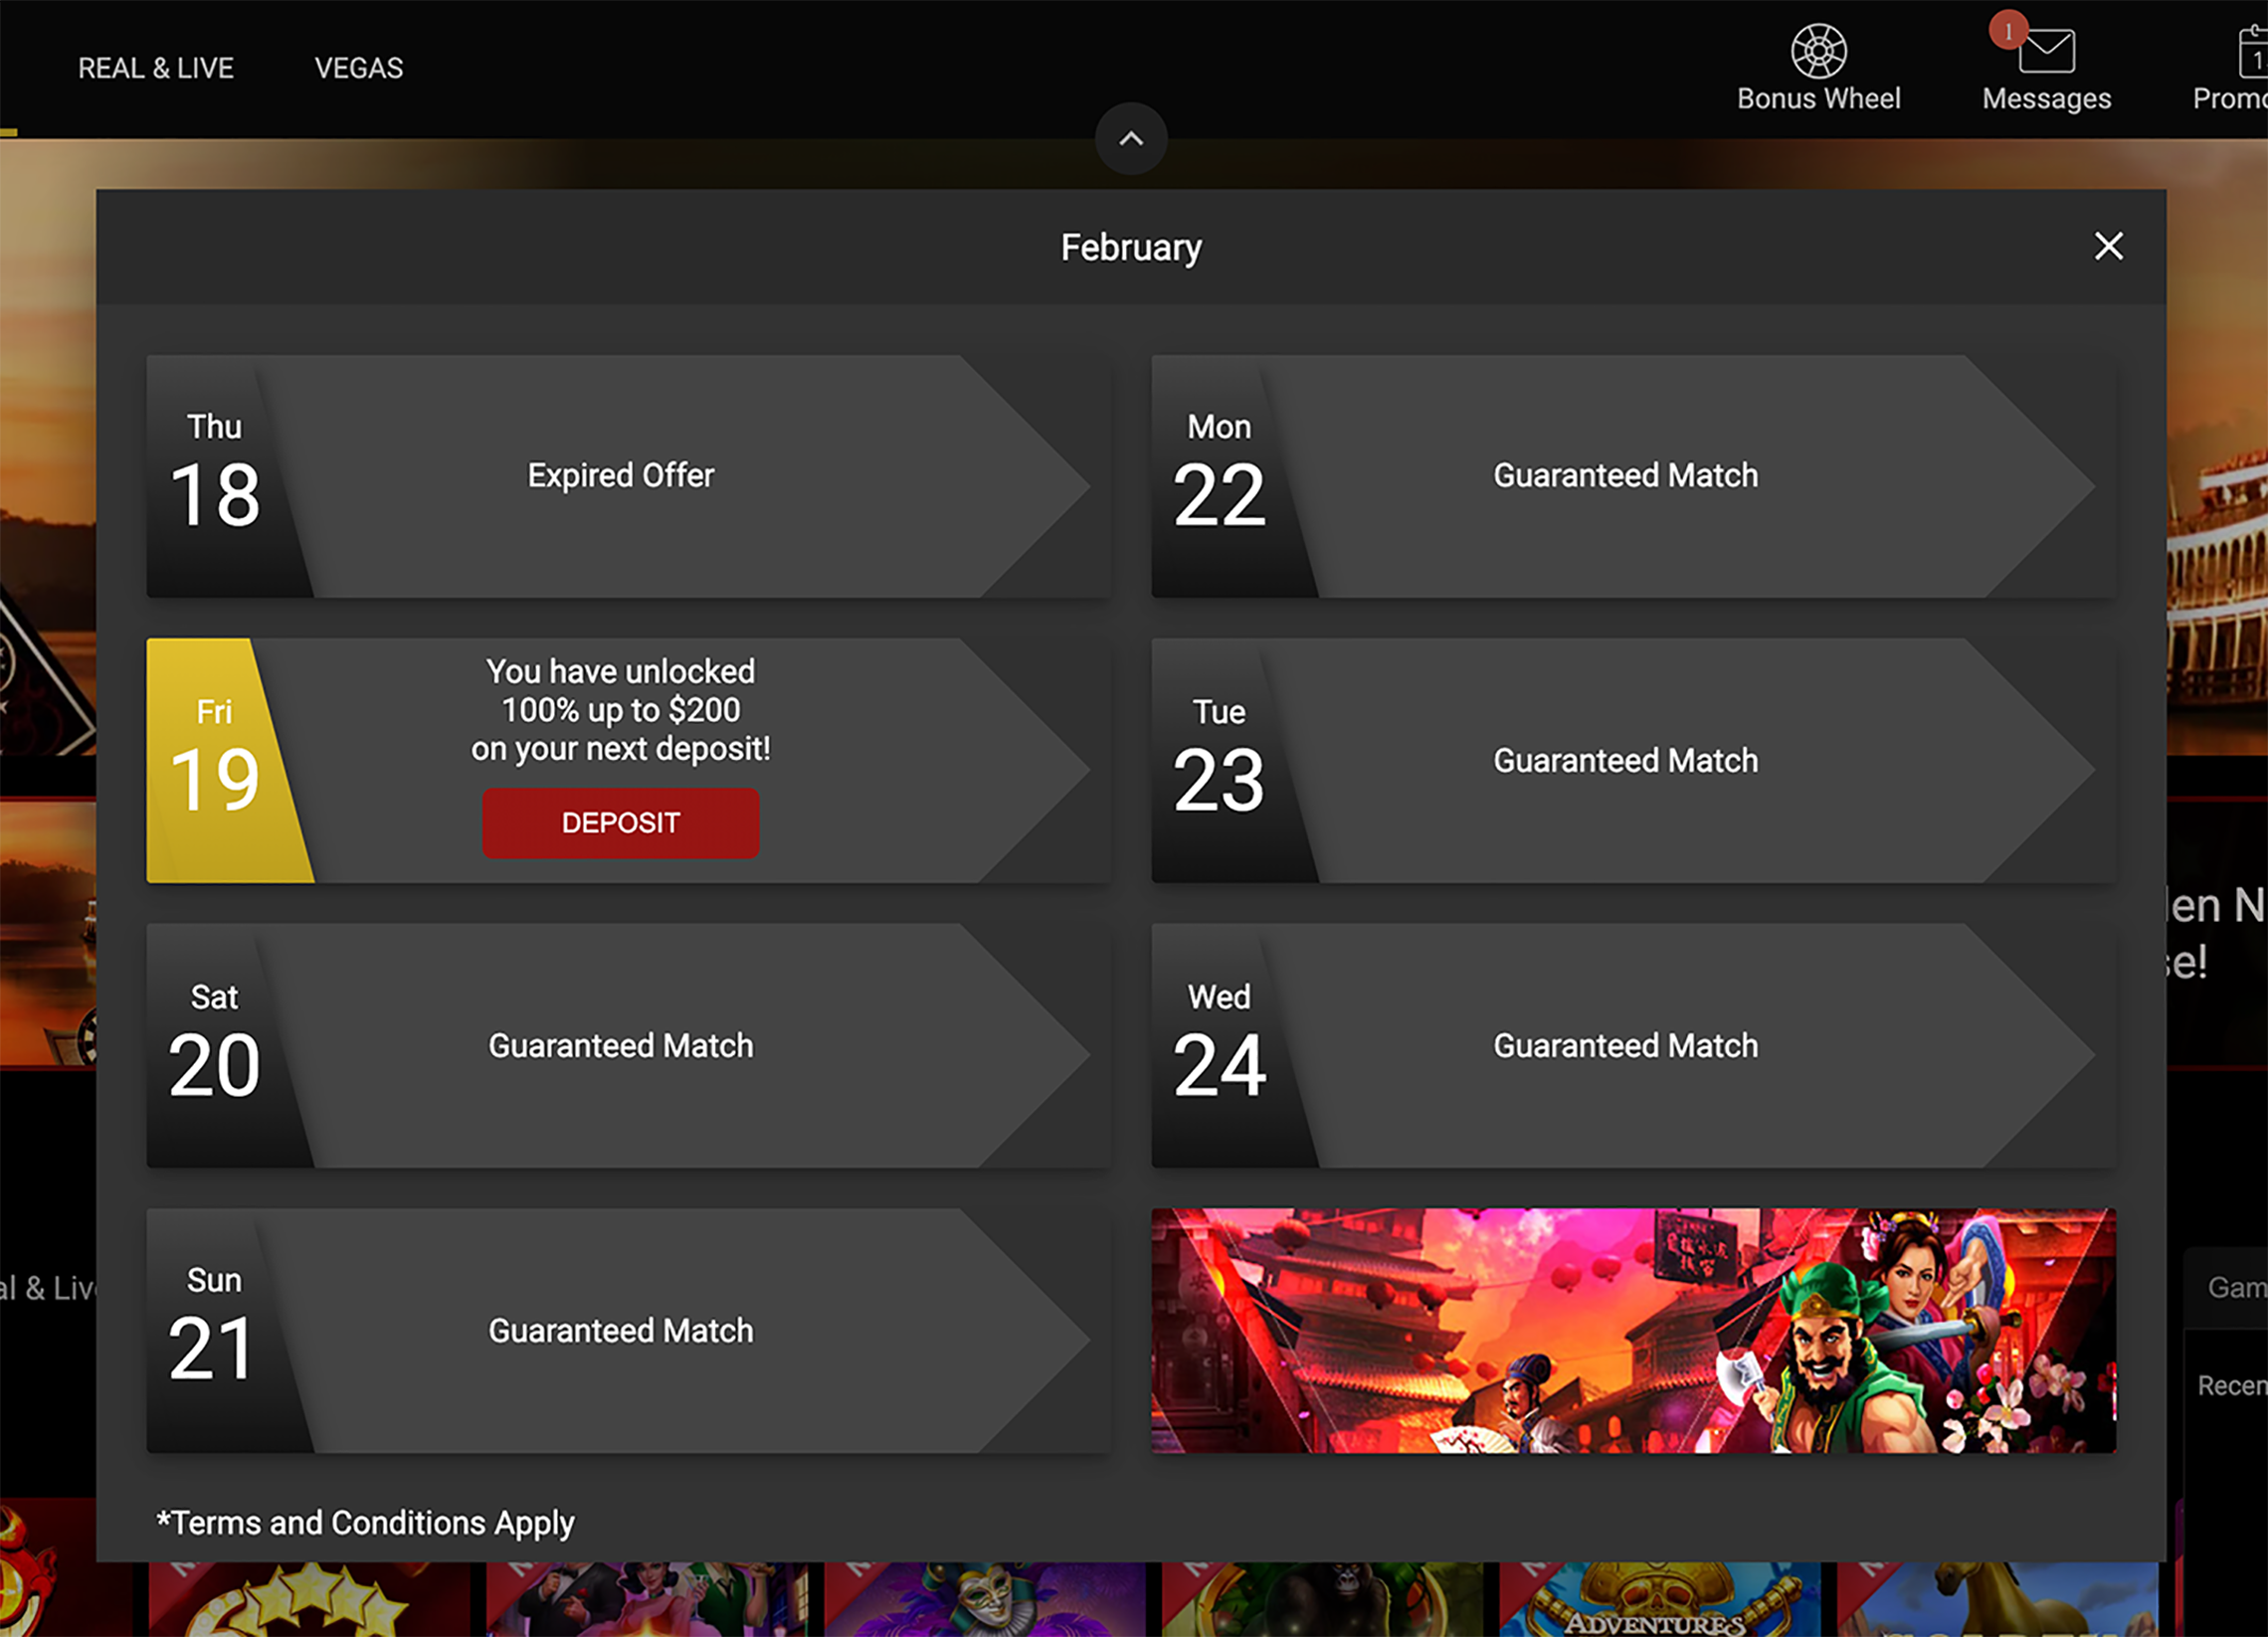
Task: Click the red DEPOSIT button
Action: point(620,822)
